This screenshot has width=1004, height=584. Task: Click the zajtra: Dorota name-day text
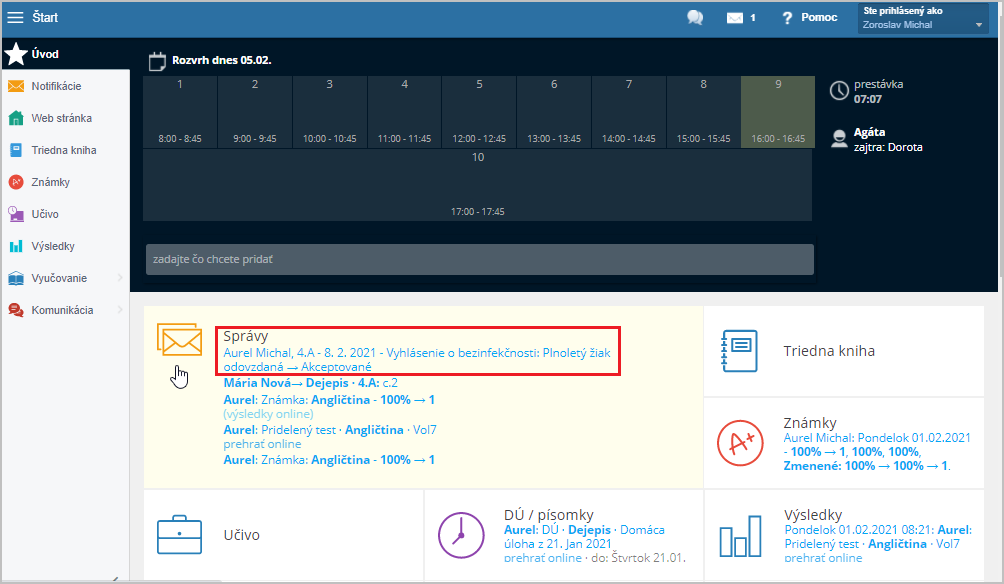[888, 147]
